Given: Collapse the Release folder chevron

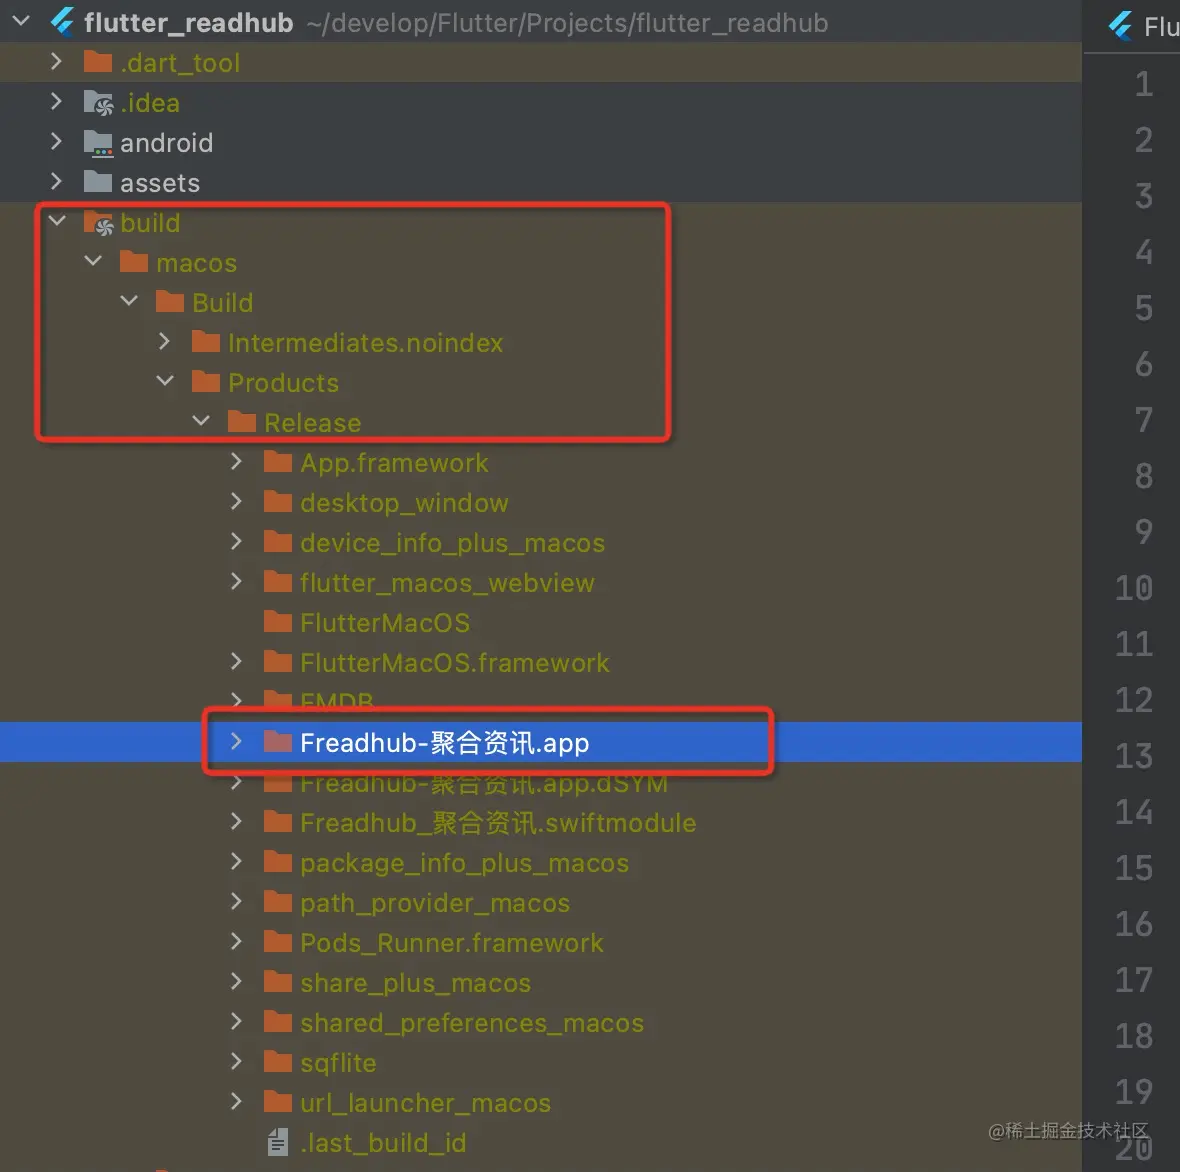Looking at the screenshot, I should [201, 420].
